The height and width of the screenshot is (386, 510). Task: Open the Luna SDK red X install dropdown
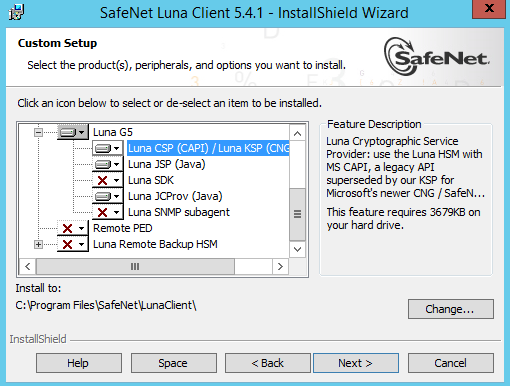108,180
